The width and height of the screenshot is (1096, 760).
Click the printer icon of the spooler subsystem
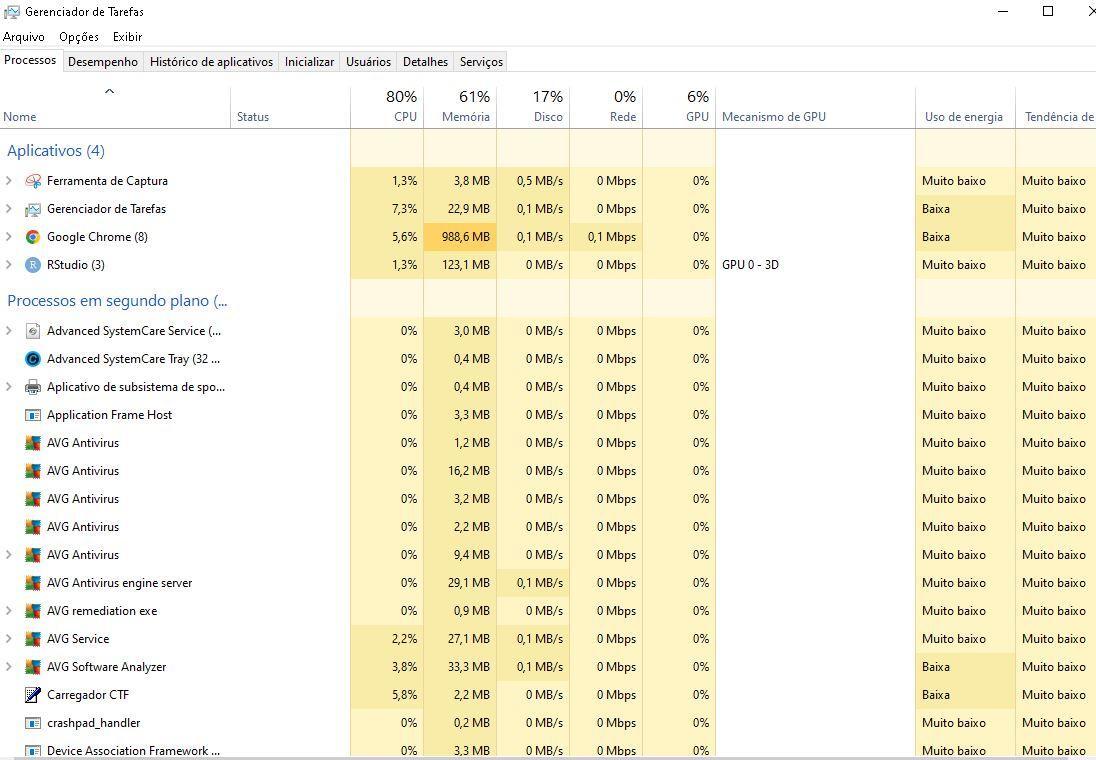(33, 387)
